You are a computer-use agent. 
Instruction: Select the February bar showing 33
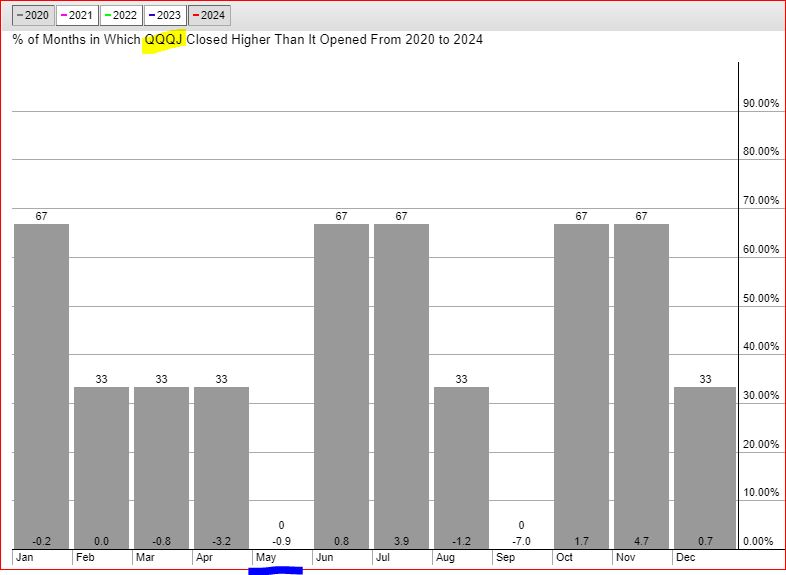101,468
